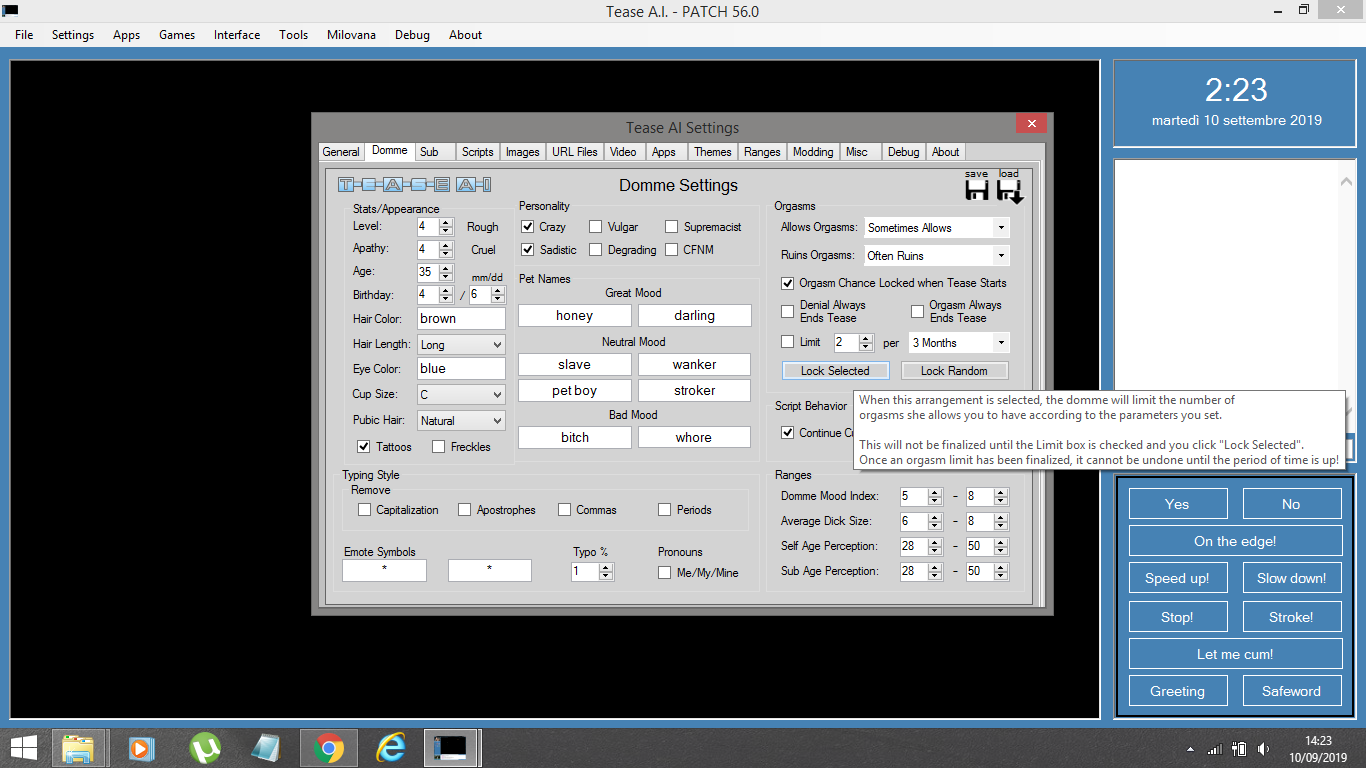Screen dimensions: 1366x768
Task: Open the Hair Length dropdown
Action: [461, 345]
